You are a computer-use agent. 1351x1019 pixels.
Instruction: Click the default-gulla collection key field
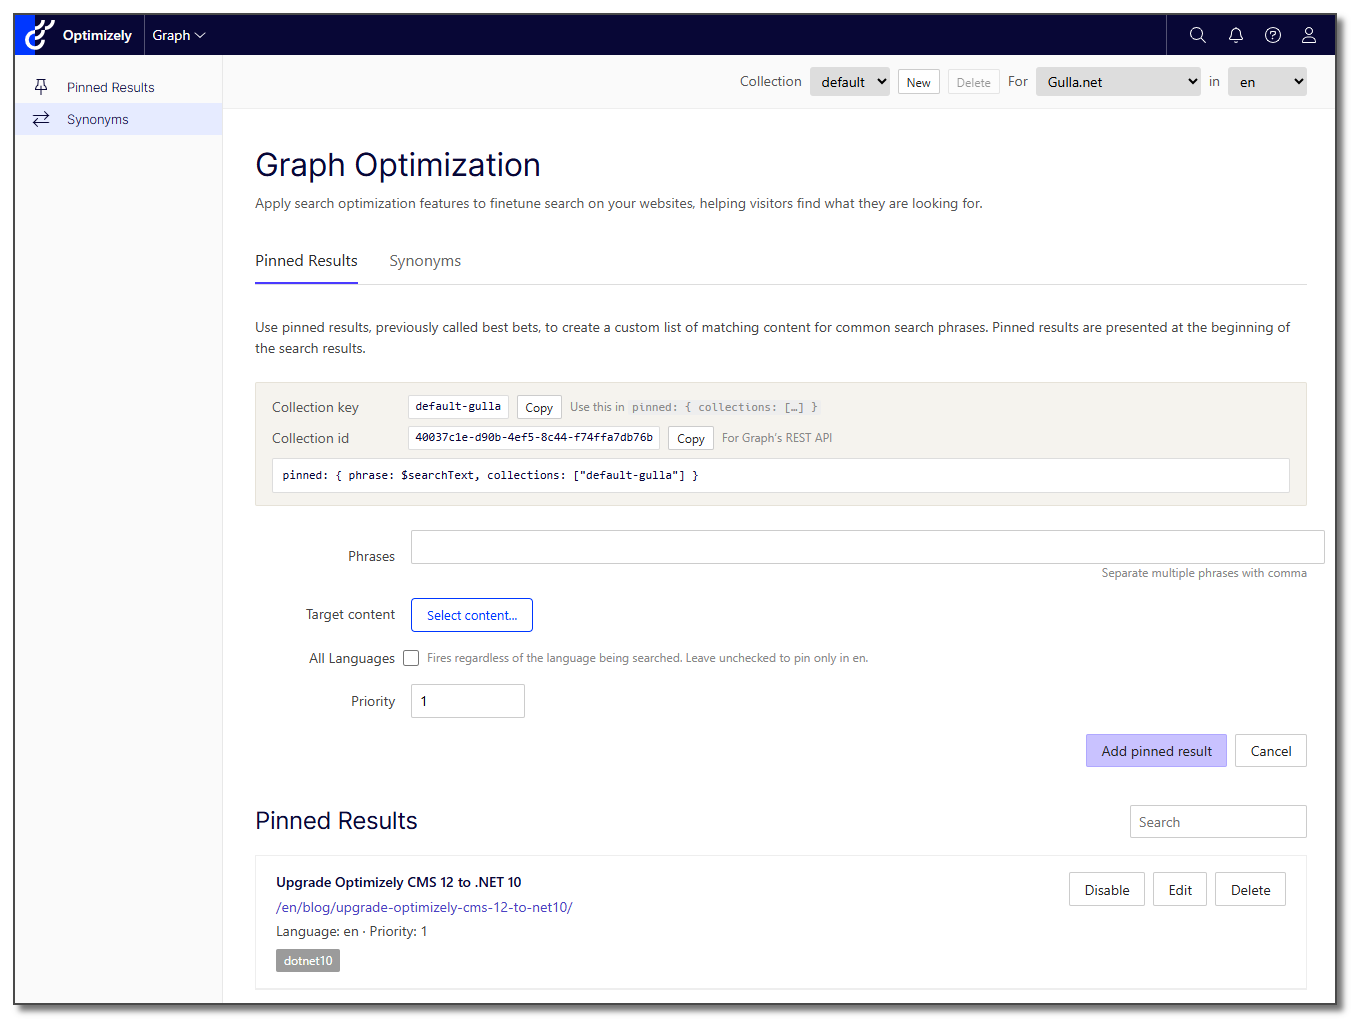coord(458,407)
